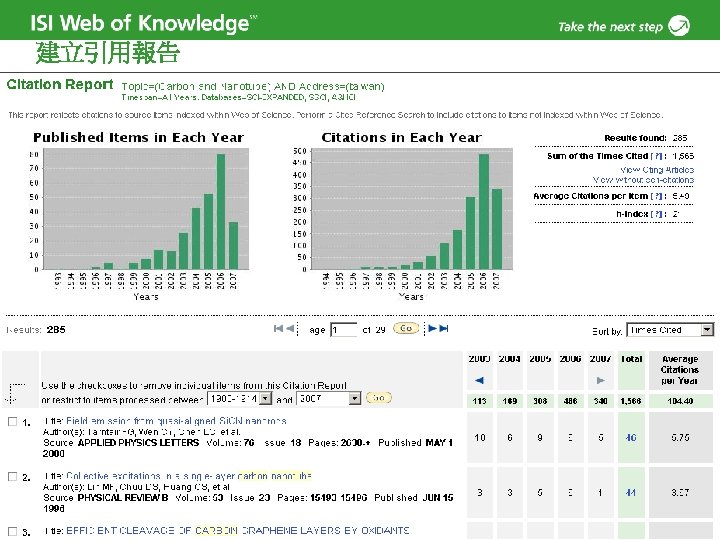Show later years with right gray arrow
Viewport: 720px width, 540px height.
(x=600, y=380)
